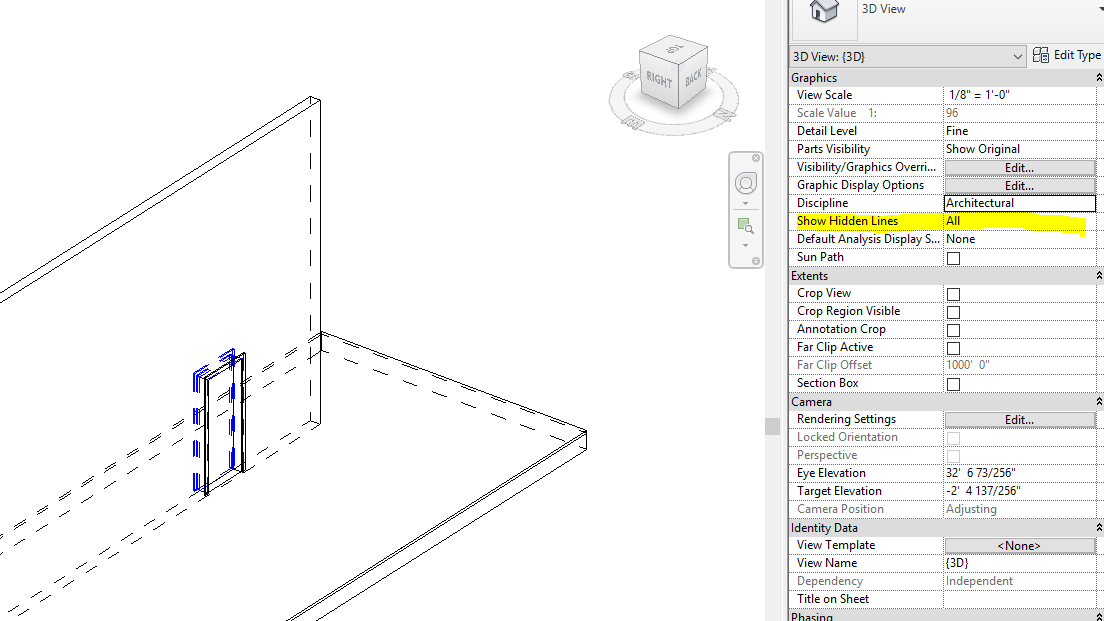Image resolution: width=1104 pixels, height=621 pixels.
Task: Collapse the Graphics section
Action: click(x=1097, y=77)
